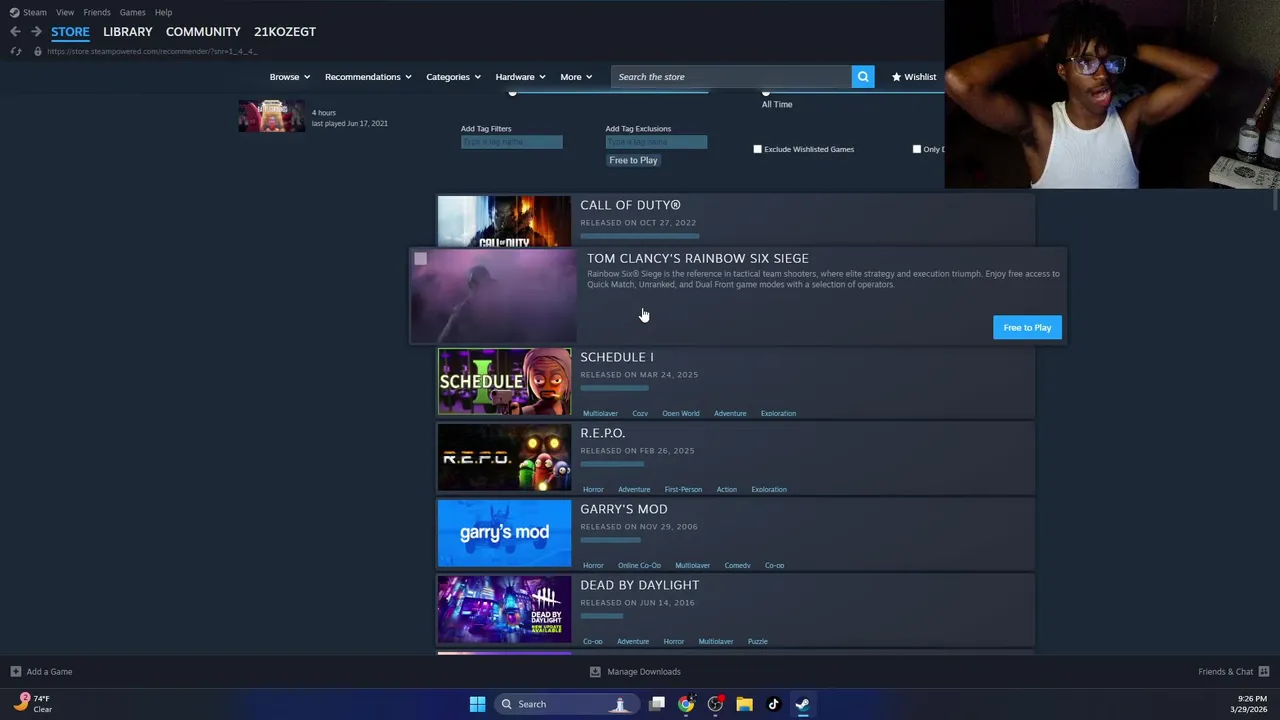Screen dimensions: 1280x720
Task: Open the Games menu
Action: click(x=132, y=12)
